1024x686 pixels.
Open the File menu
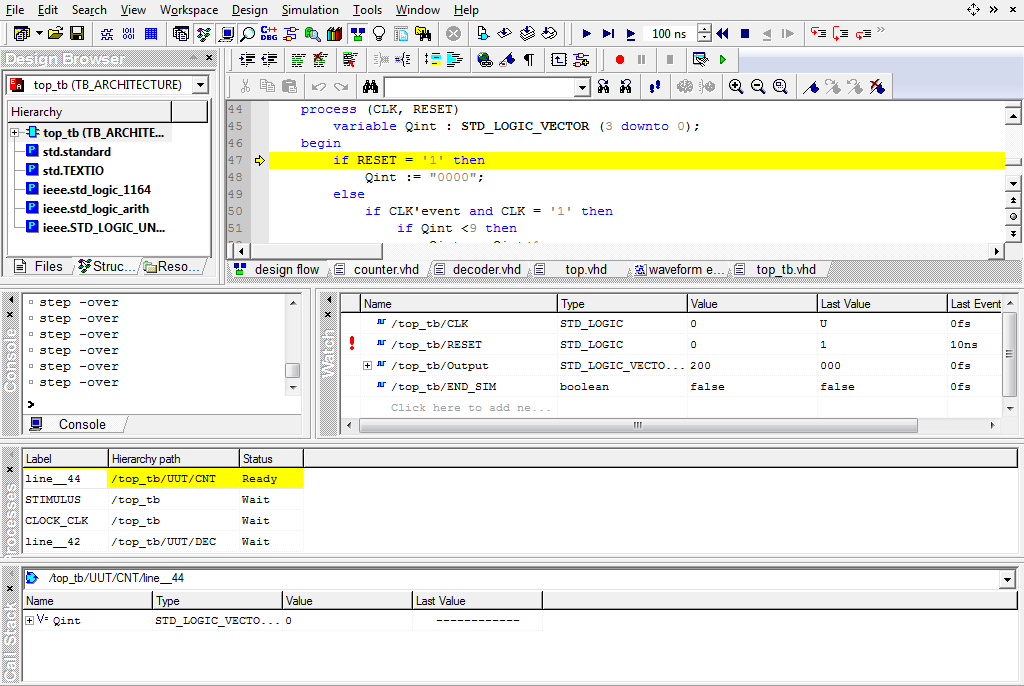pos(15,10)
